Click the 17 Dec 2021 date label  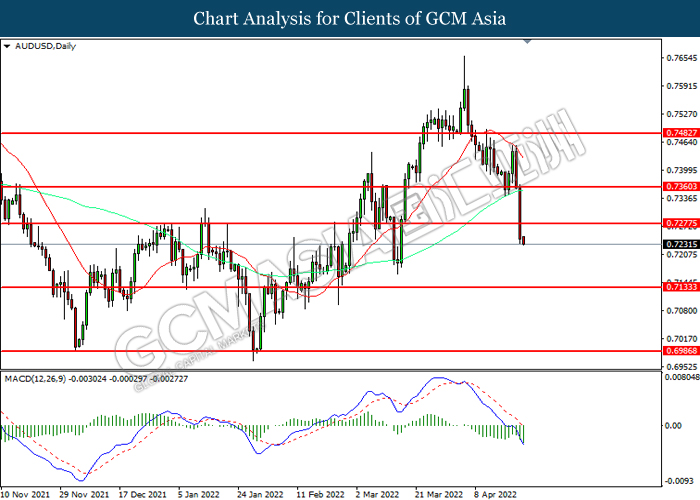click(x=142, y=495)
